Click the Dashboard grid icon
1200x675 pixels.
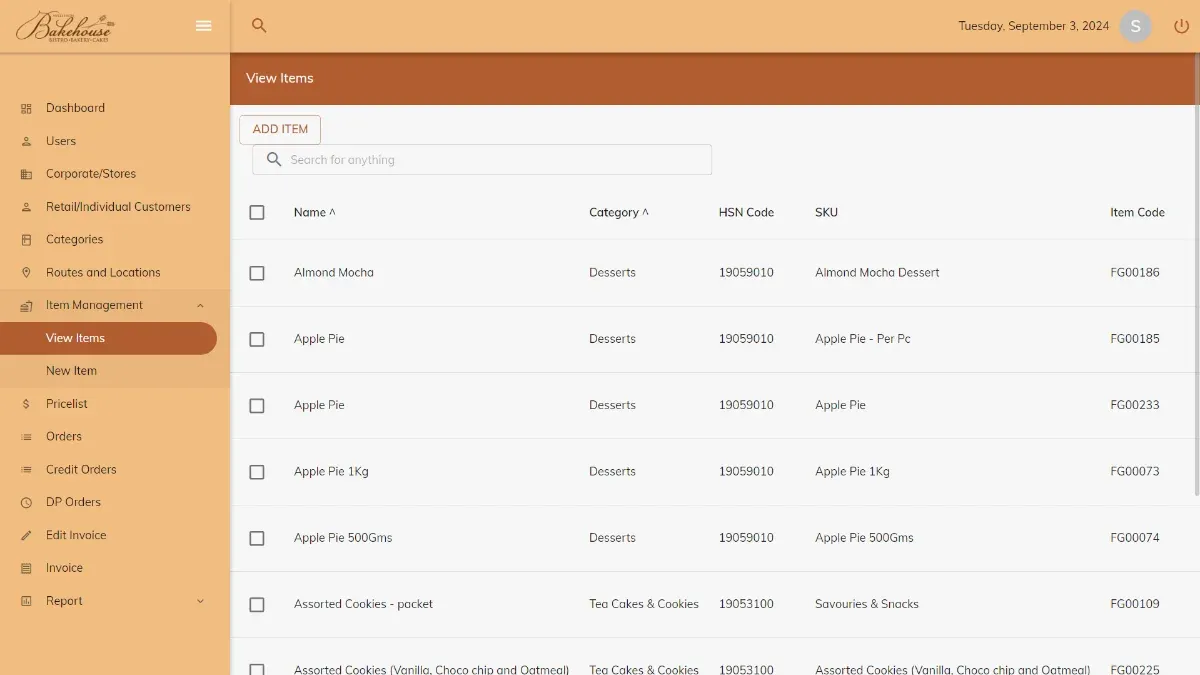26,108
